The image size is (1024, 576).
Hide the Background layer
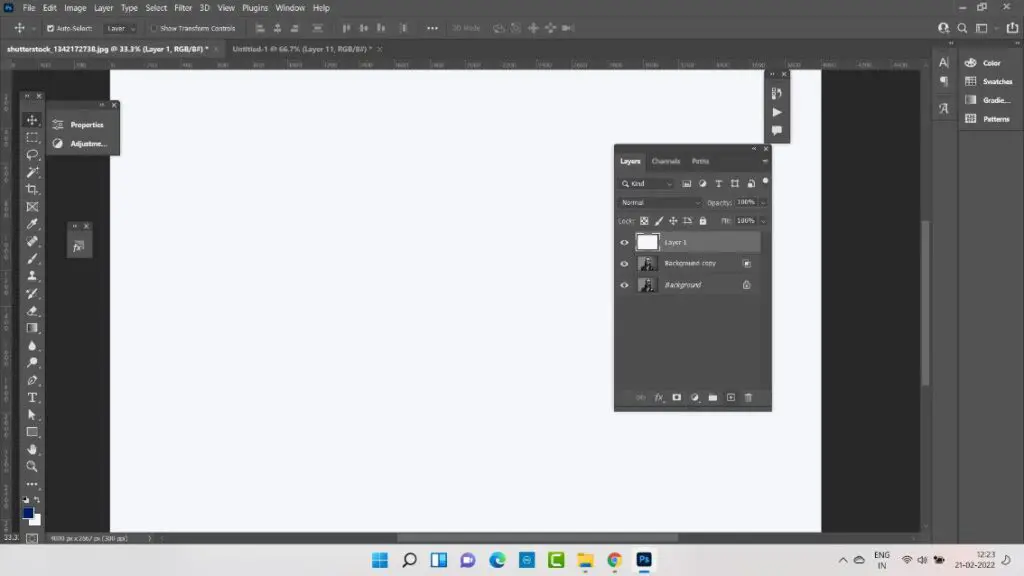[624, 285]
